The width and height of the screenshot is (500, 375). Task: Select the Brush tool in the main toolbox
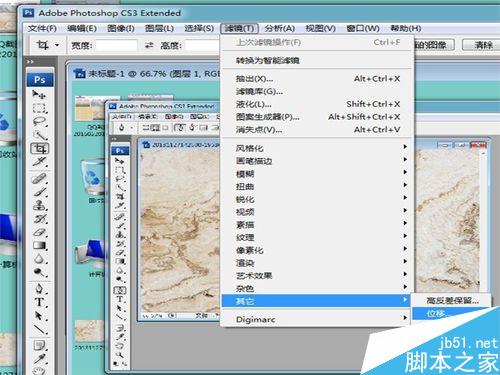click(x=39, y=192)
